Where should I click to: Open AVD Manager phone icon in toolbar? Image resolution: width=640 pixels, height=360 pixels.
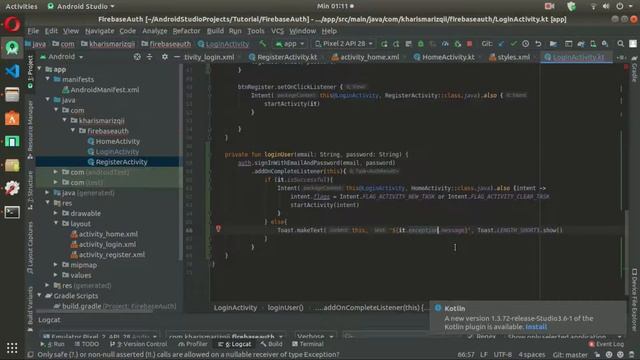click(593, 44)
